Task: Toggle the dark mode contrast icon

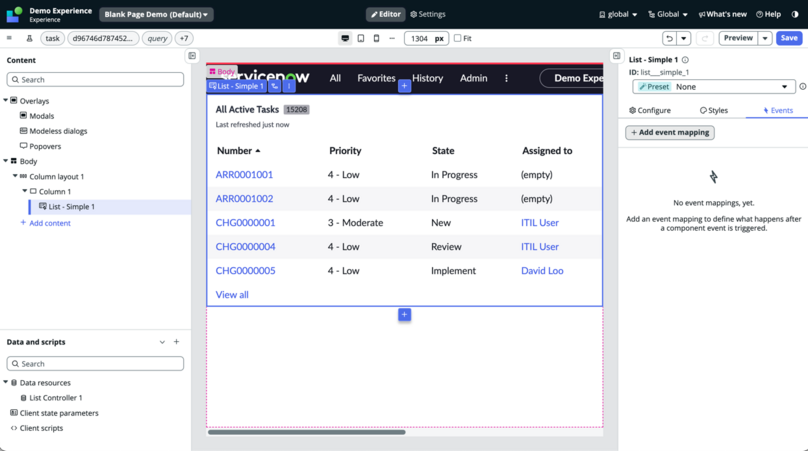Action: 795,14
